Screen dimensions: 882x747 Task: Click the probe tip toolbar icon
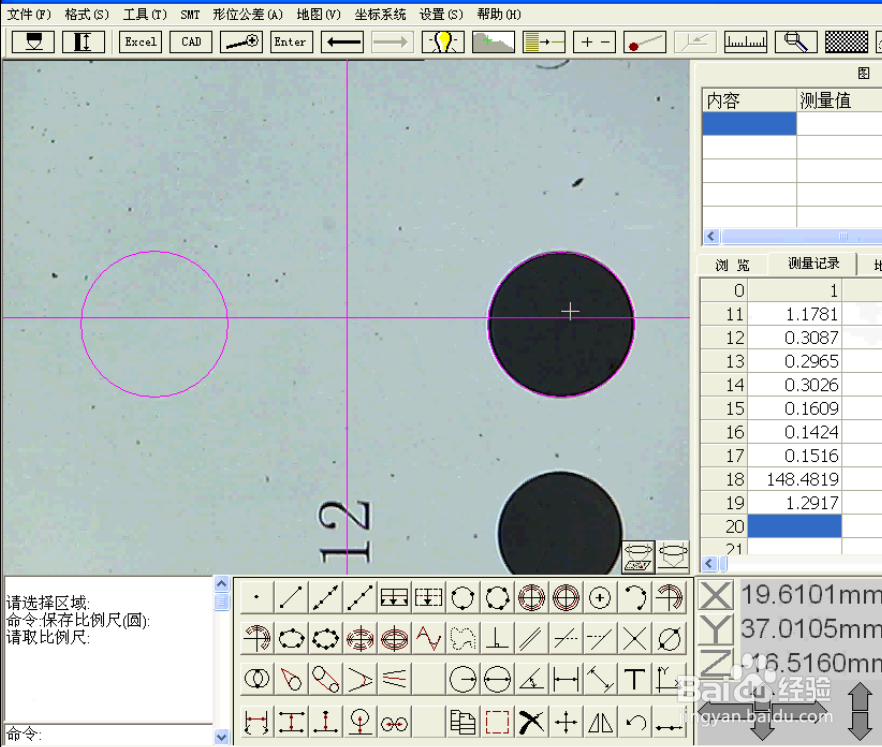tap(33, 42)
